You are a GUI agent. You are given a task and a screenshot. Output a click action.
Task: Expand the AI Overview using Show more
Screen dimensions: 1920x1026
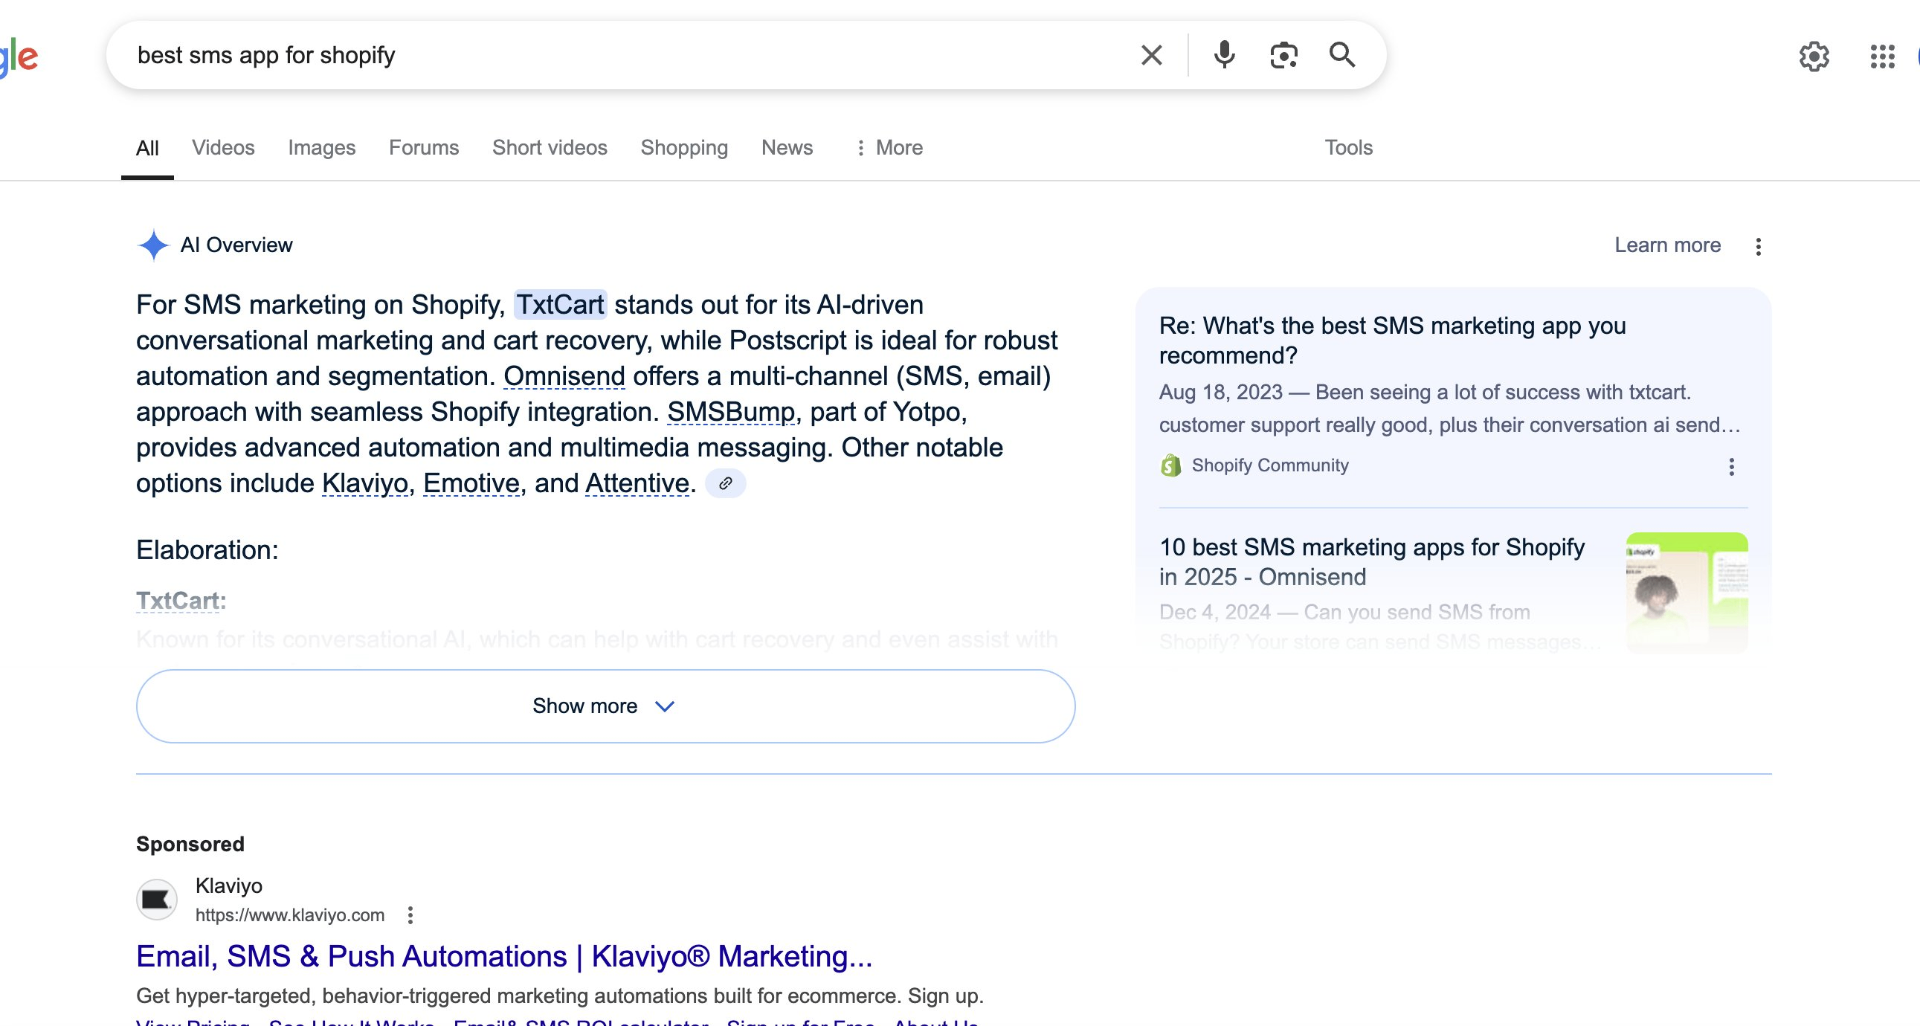pos(603,706)
